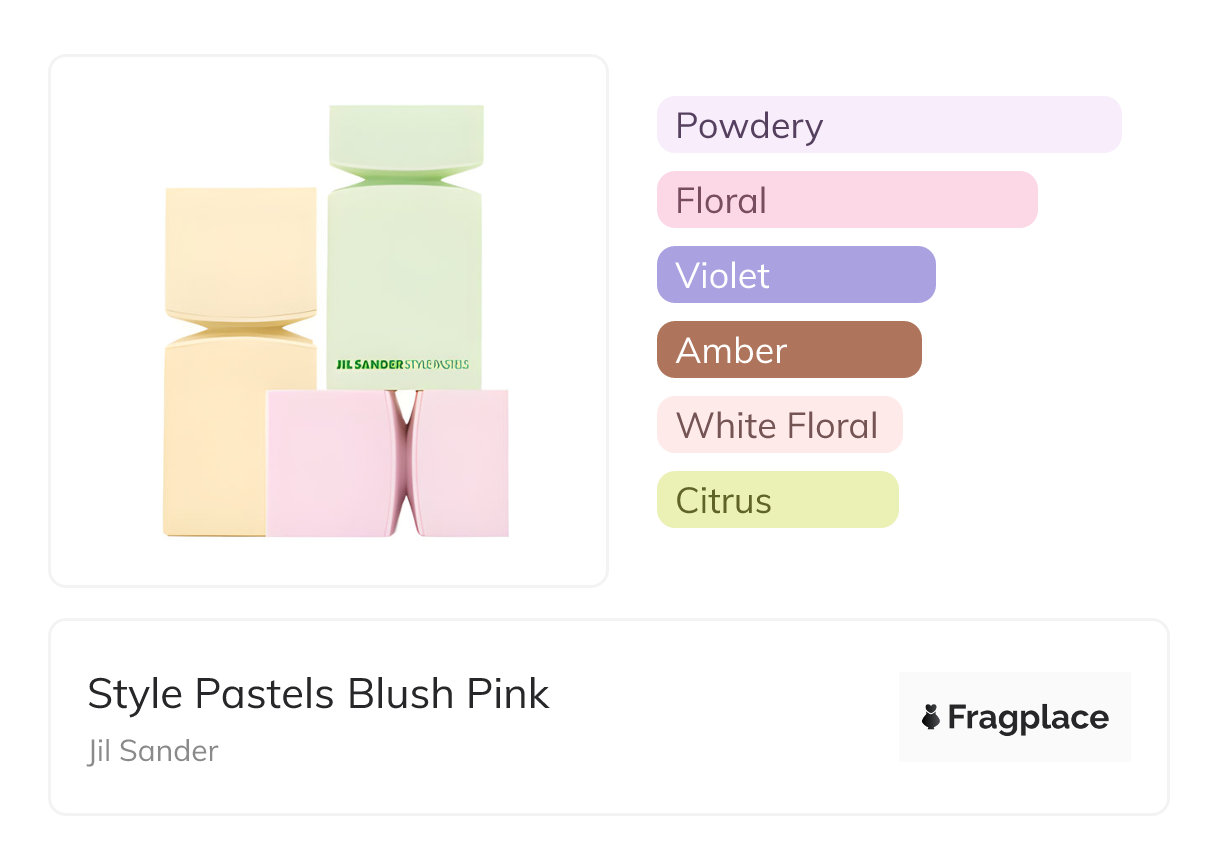Click the green bottle's cap
Image resolution: width=1218 pixels, height=864 pixels.
pos(406,135)
